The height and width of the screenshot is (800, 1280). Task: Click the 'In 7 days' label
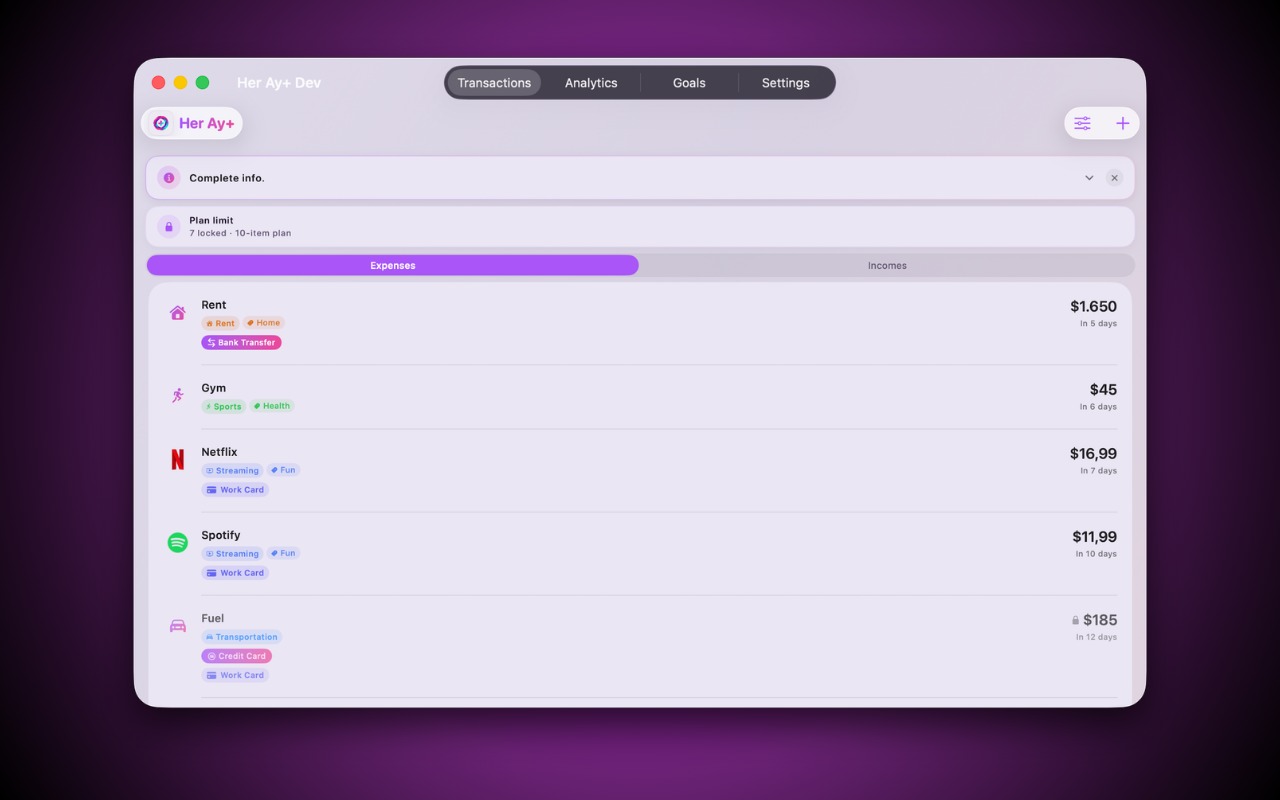(1098, 471)
